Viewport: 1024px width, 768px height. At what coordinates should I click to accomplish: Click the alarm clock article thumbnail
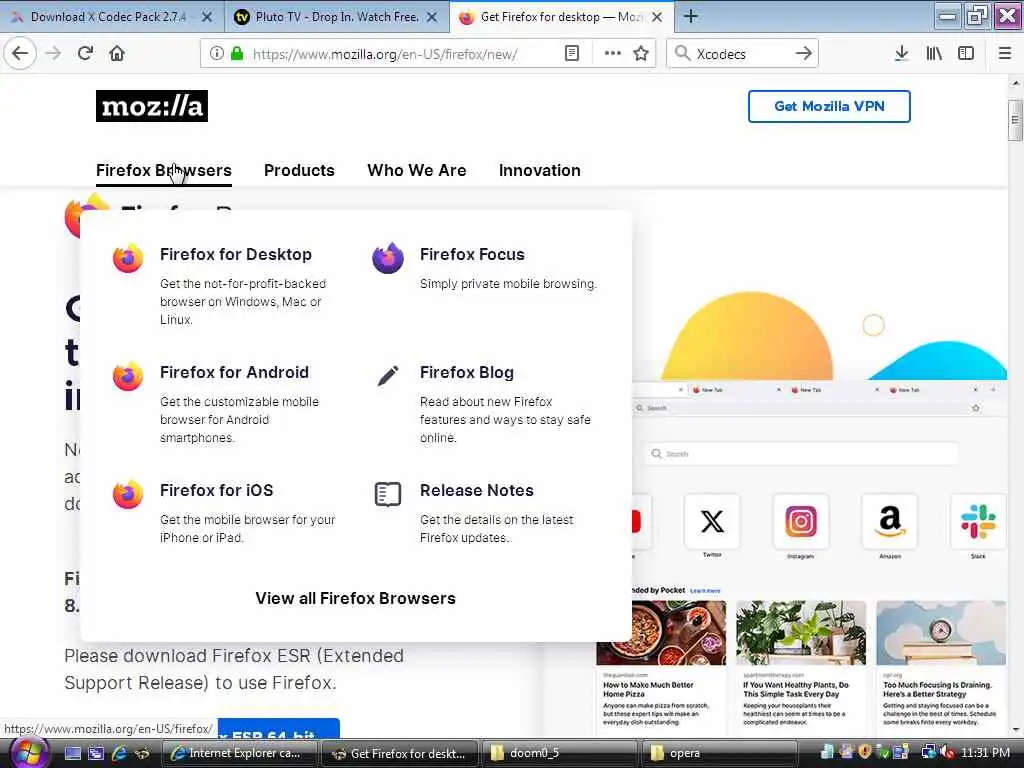940,633
